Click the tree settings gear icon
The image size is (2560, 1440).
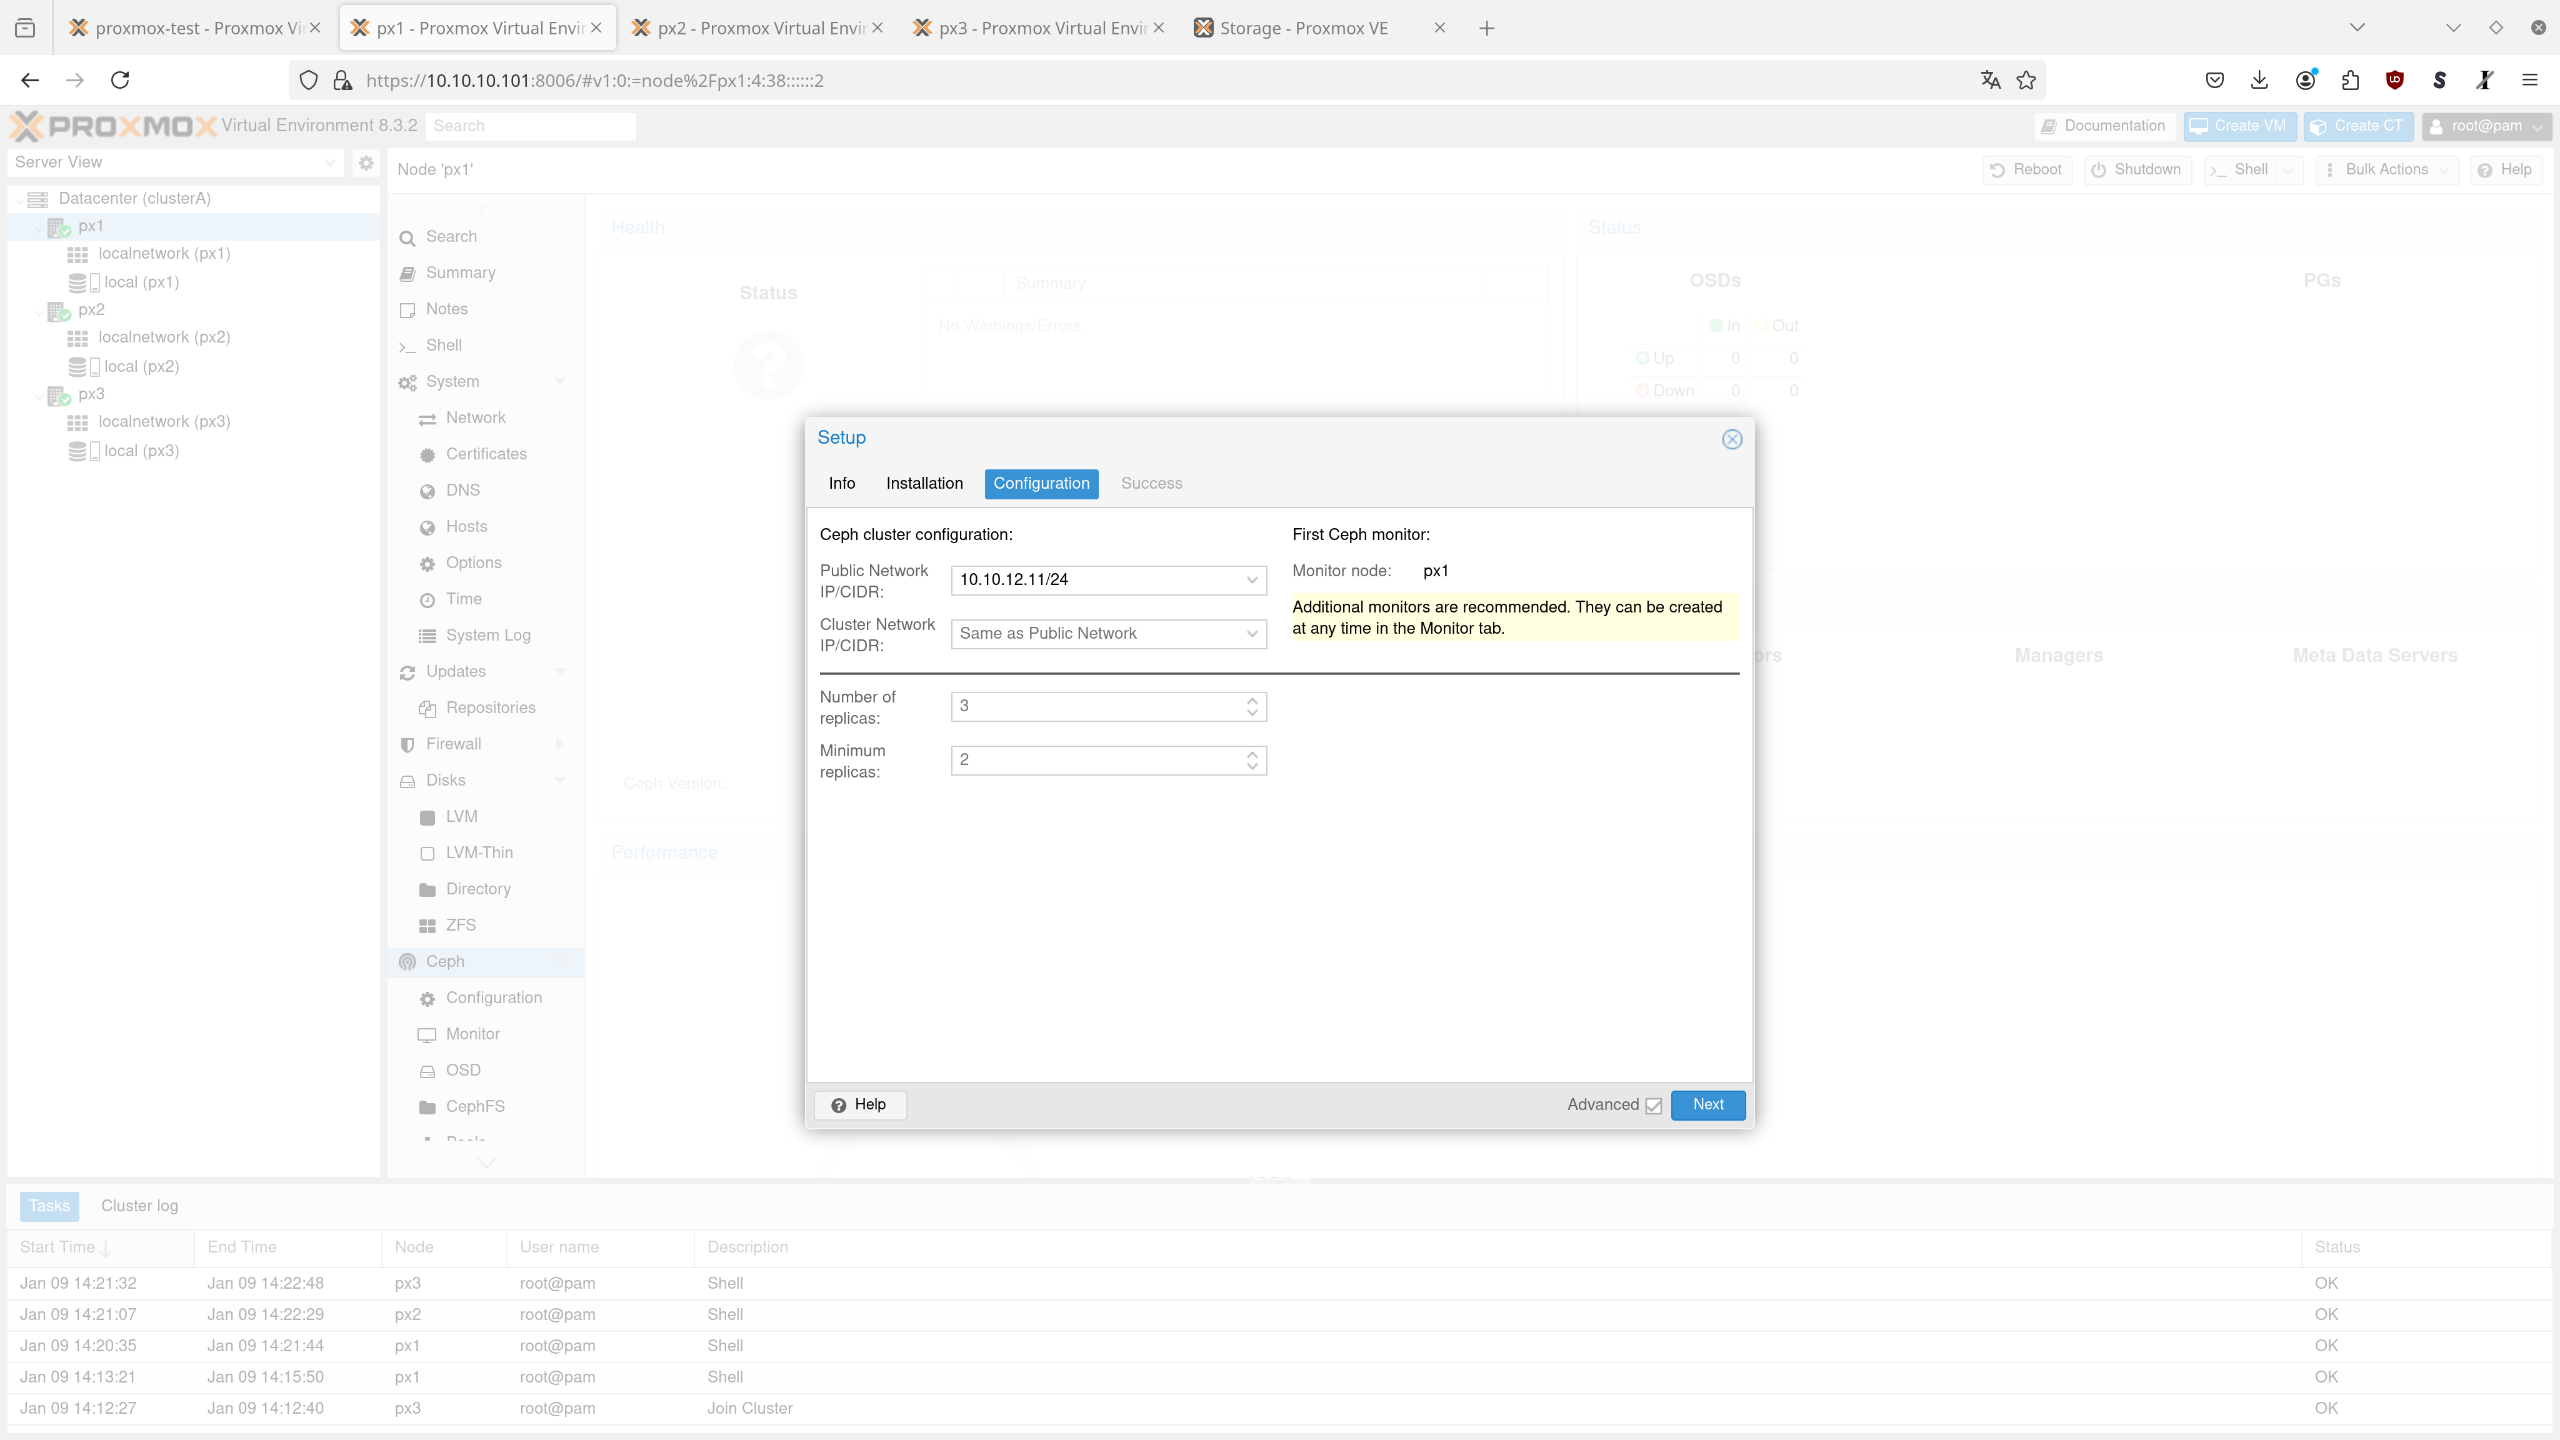[x=366, y=162]
